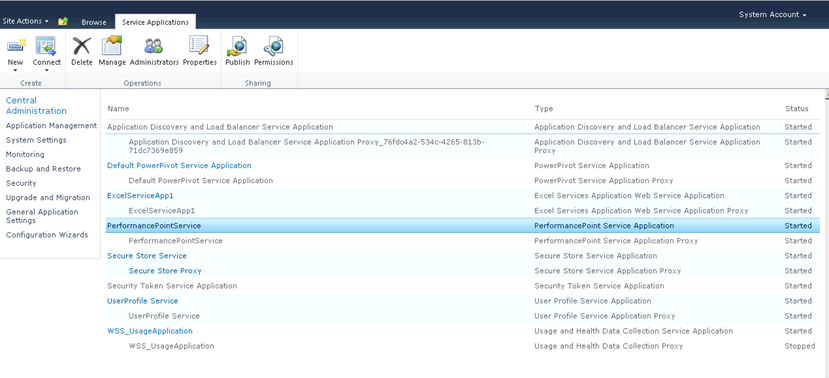Open the System Account dropdown
The height and width of the screenshot is (378, 829).
pyautogui.click(x=772, y=15)
